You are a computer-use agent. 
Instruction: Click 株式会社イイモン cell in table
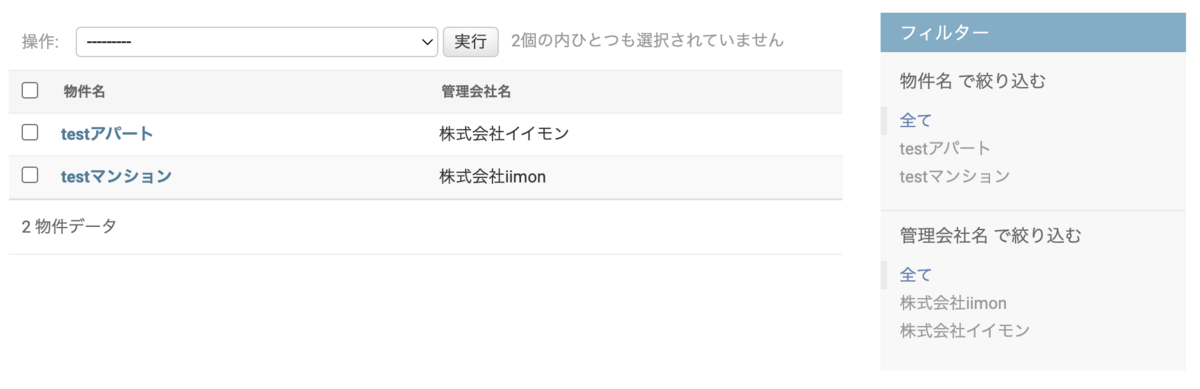click(x=505, y=133)
